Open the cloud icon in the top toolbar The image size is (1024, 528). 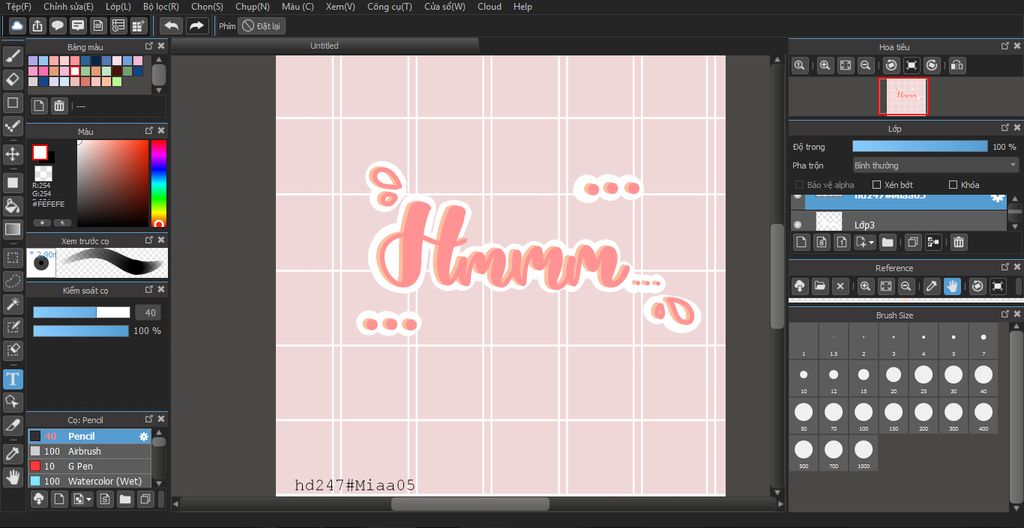17,25
